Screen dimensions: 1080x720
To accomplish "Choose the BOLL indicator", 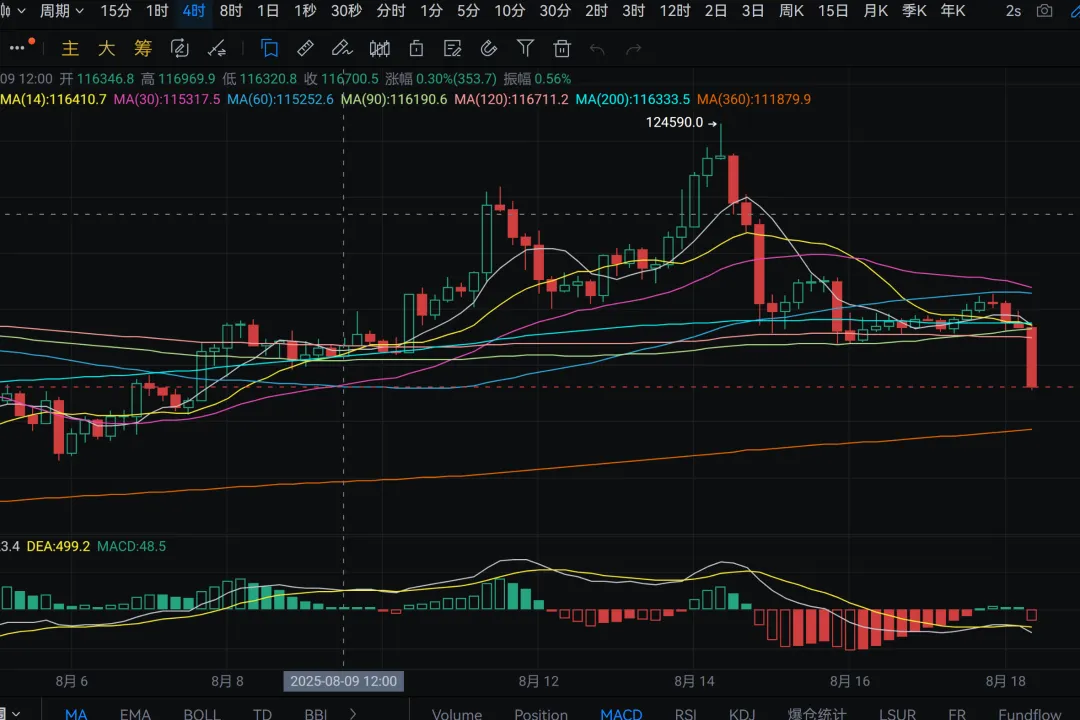I will coord(202,714).
